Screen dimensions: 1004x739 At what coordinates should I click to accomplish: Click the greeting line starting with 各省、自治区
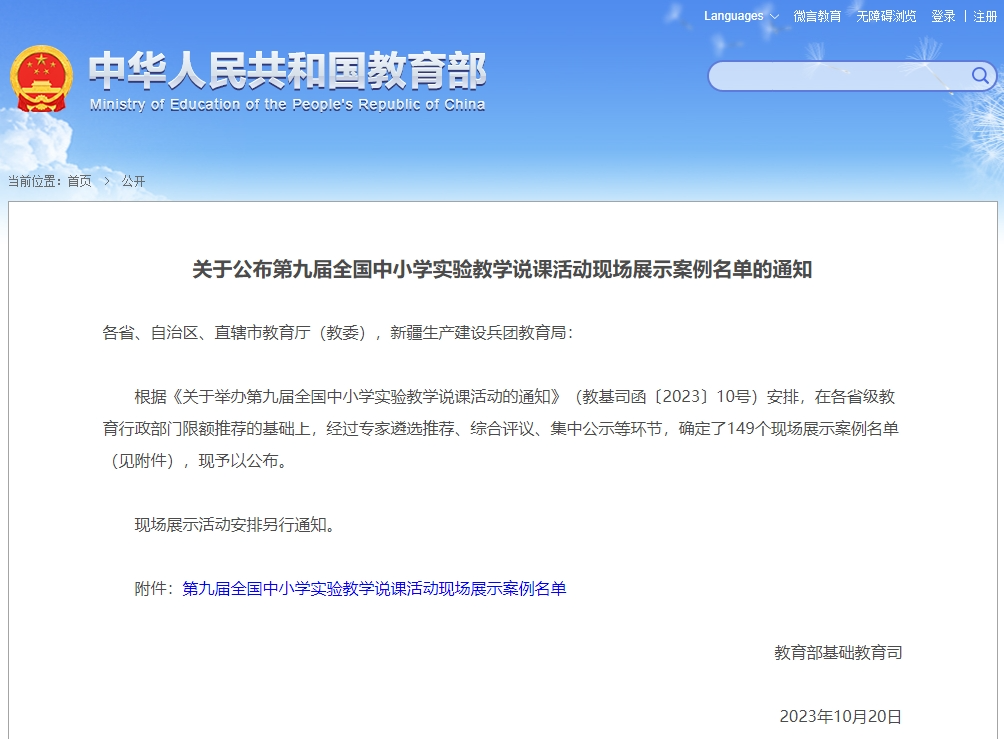point(338,333)
